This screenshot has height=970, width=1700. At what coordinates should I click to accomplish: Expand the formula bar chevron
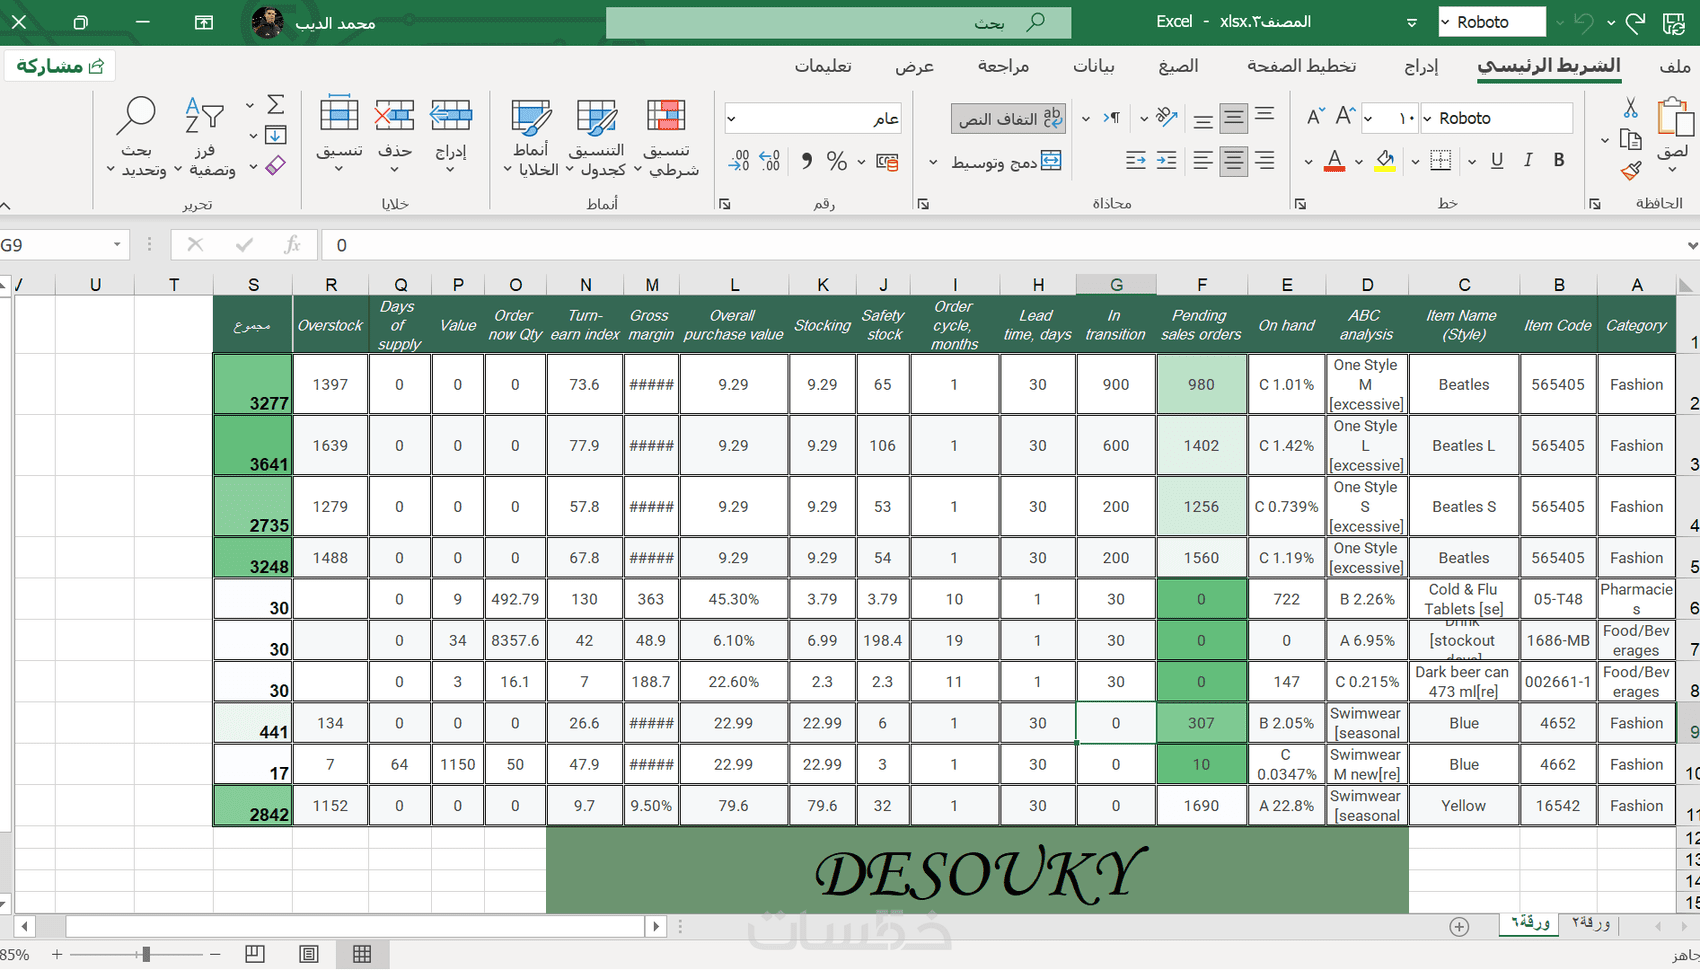(x=1691, y=245)
